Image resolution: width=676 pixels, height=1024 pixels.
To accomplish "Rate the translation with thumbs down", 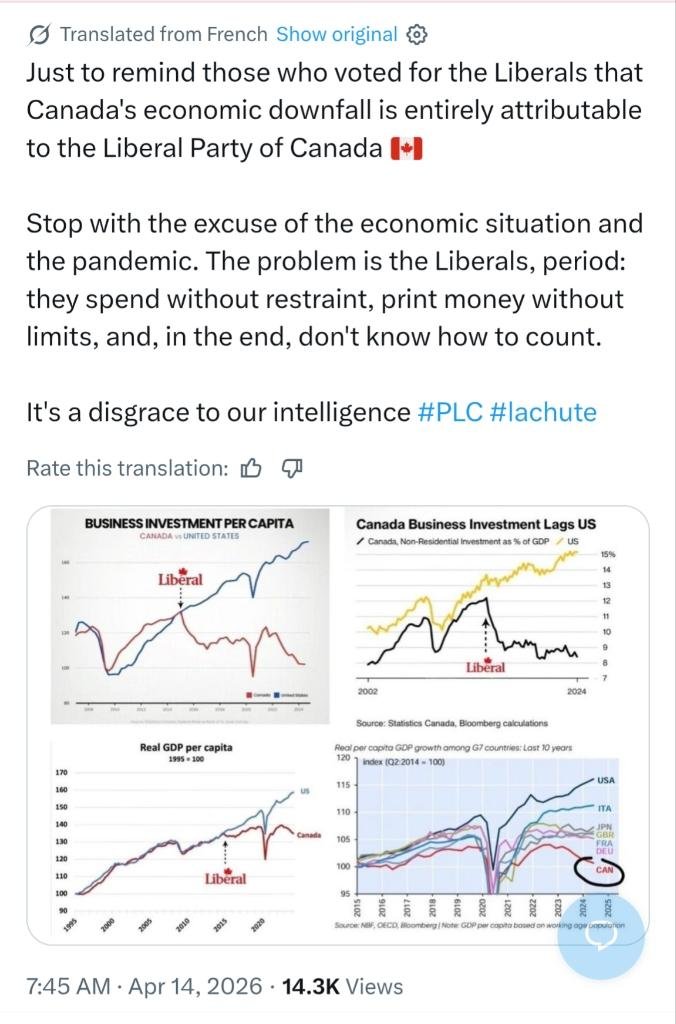I will [x=292, y=468].
